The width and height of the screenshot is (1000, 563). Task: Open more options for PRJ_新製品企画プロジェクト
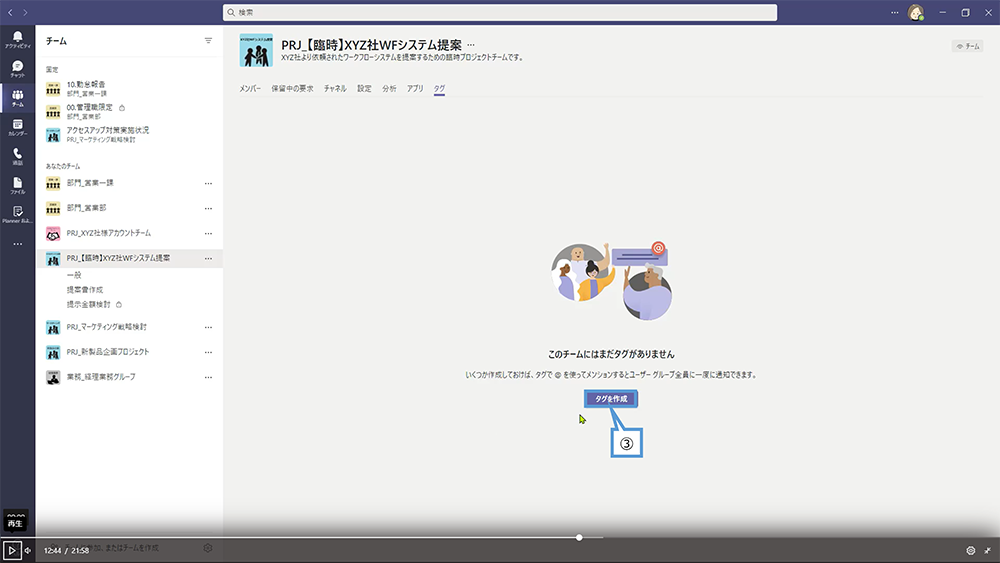208,352
